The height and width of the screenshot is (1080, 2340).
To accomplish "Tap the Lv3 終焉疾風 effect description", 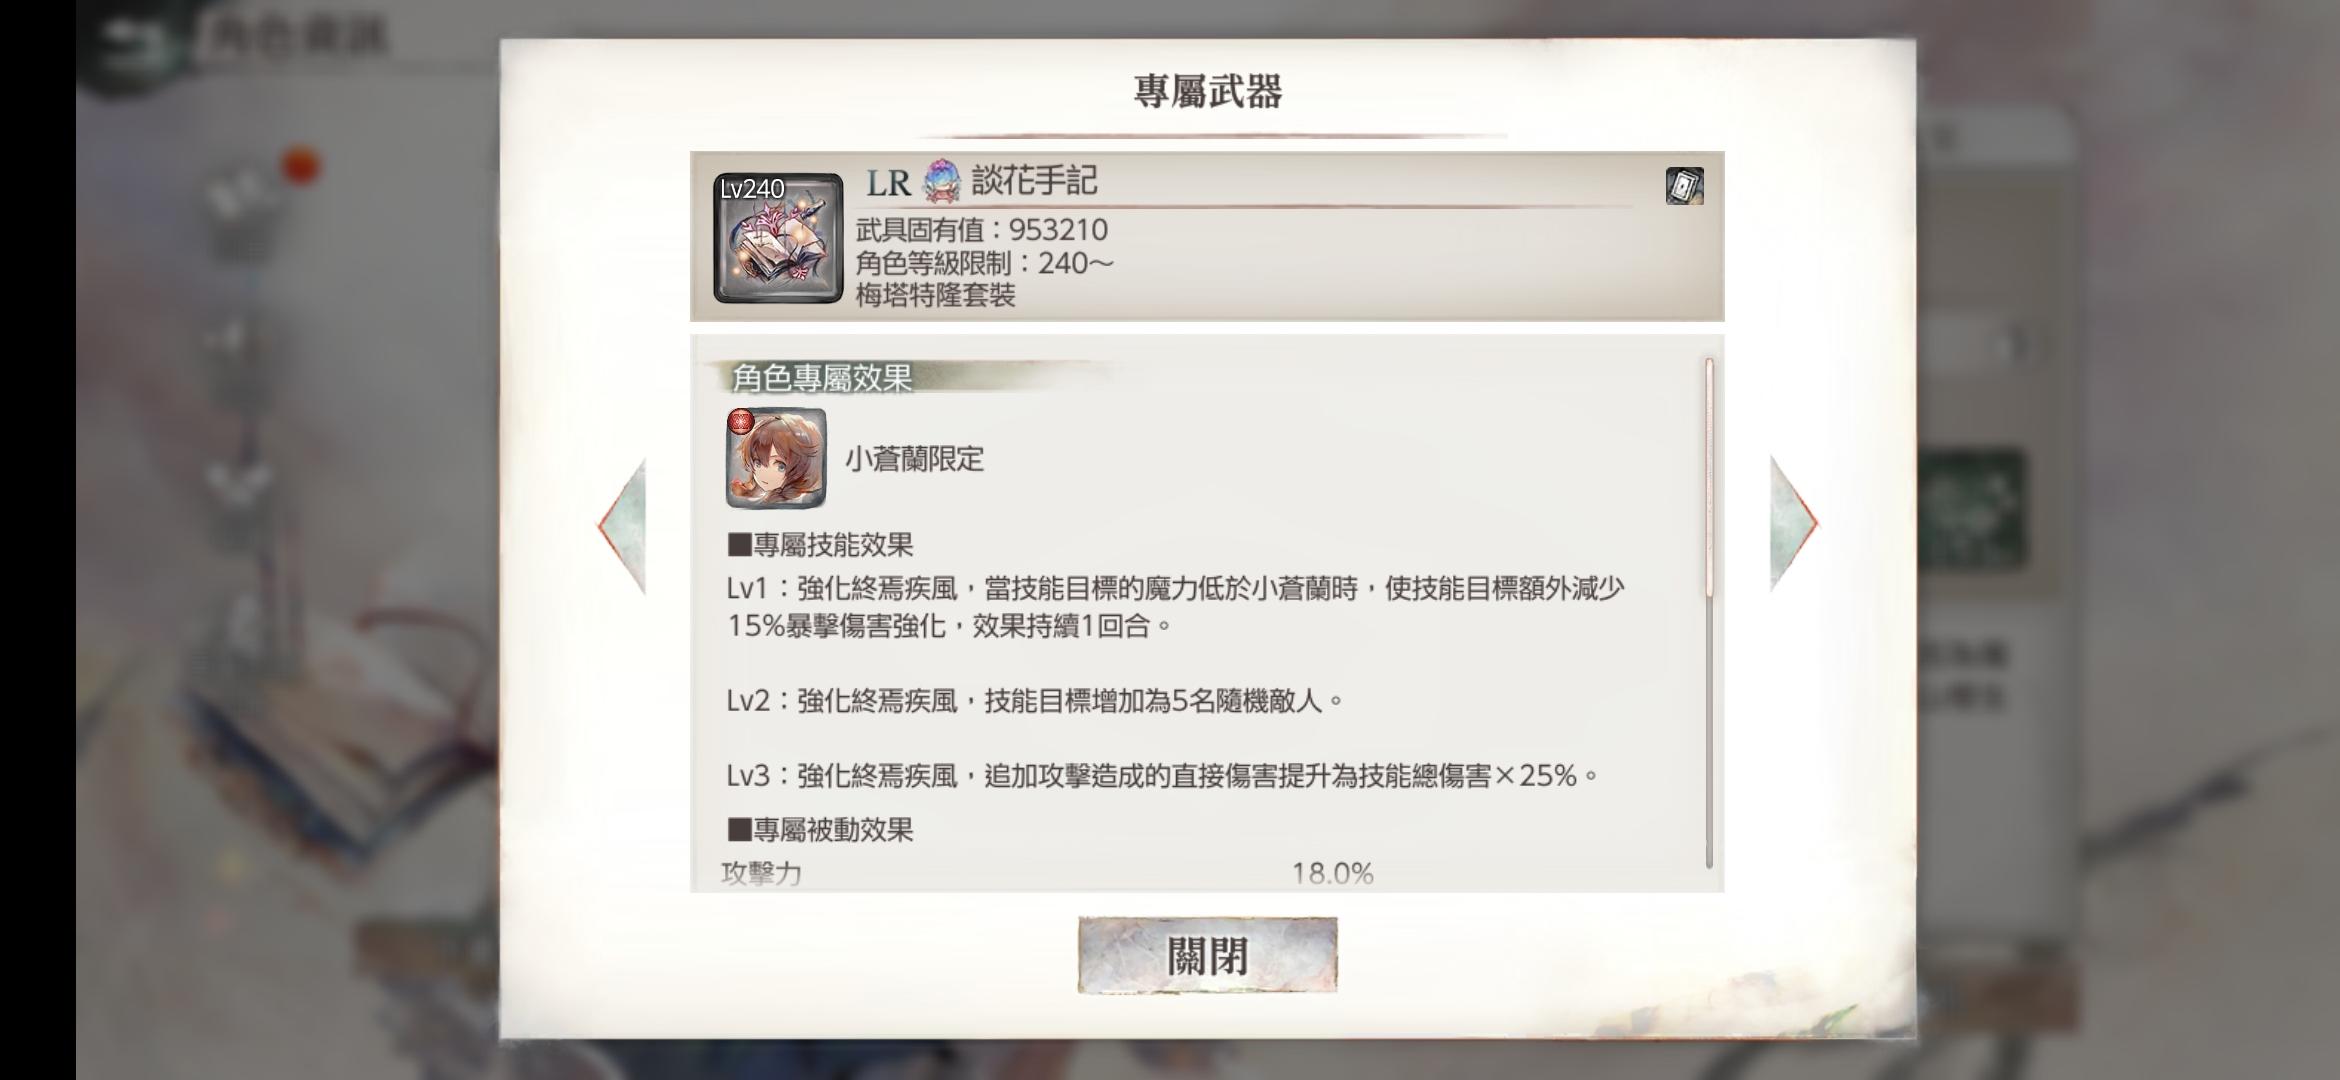I will (x=1162, y=775).
